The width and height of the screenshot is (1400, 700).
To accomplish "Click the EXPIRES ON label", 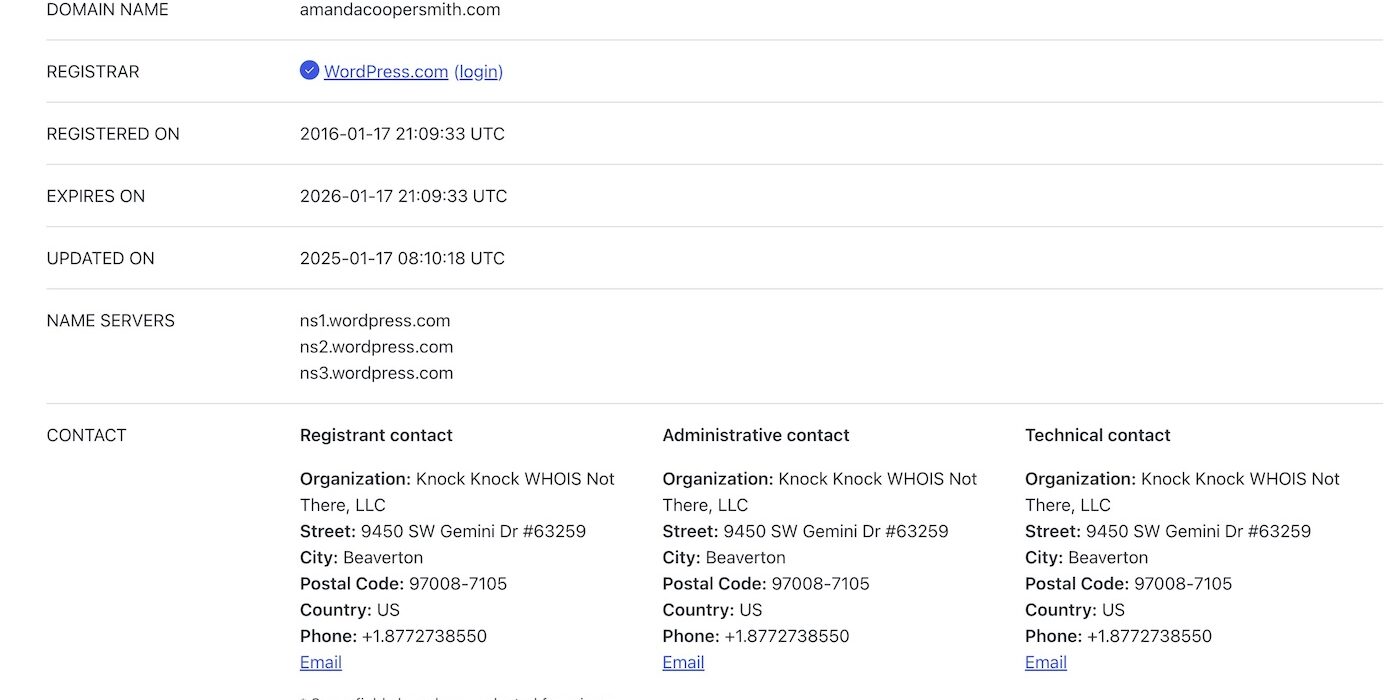I will pos(96,196).
